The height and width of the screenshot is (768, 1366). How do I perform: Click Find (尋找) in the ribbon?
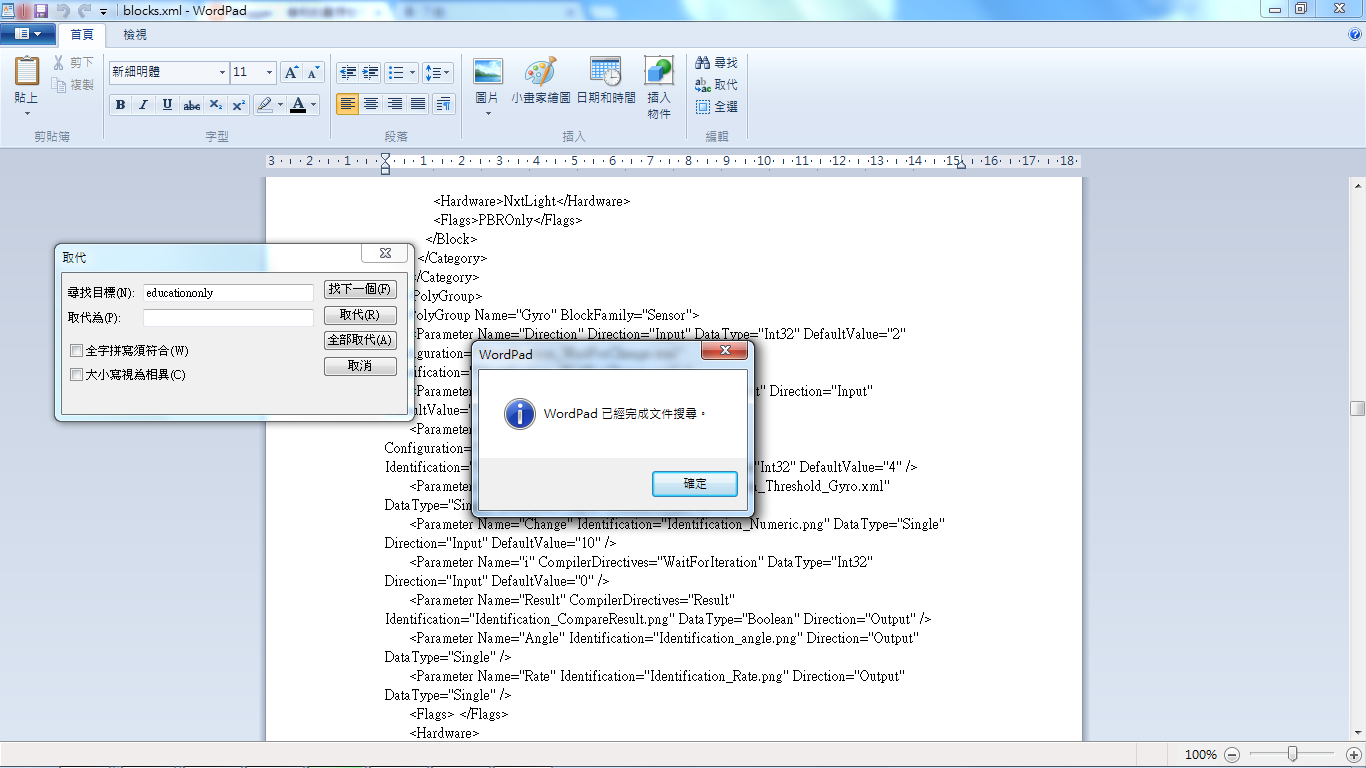click(716, 63)
